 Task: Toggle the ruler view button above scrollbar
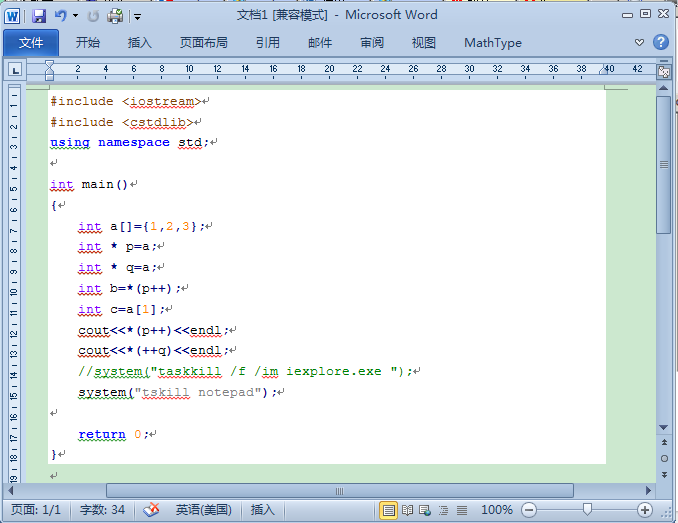[x=664, y=71]
